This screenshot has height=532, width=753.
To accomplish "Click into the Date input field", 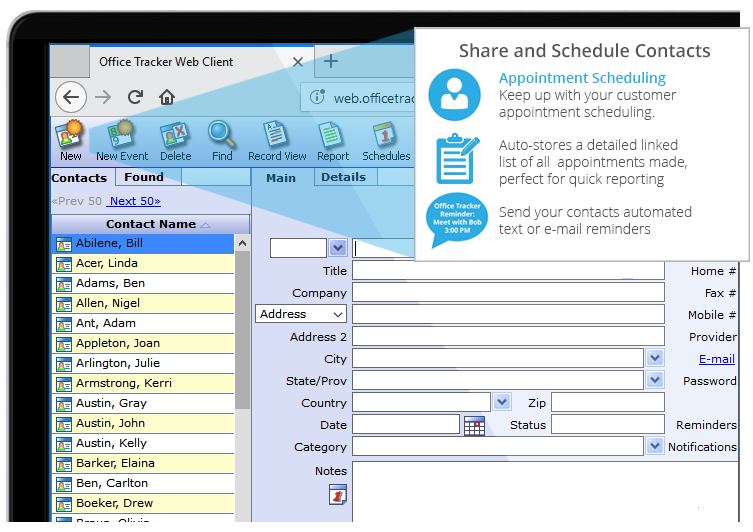I will (x=406, y=424).
